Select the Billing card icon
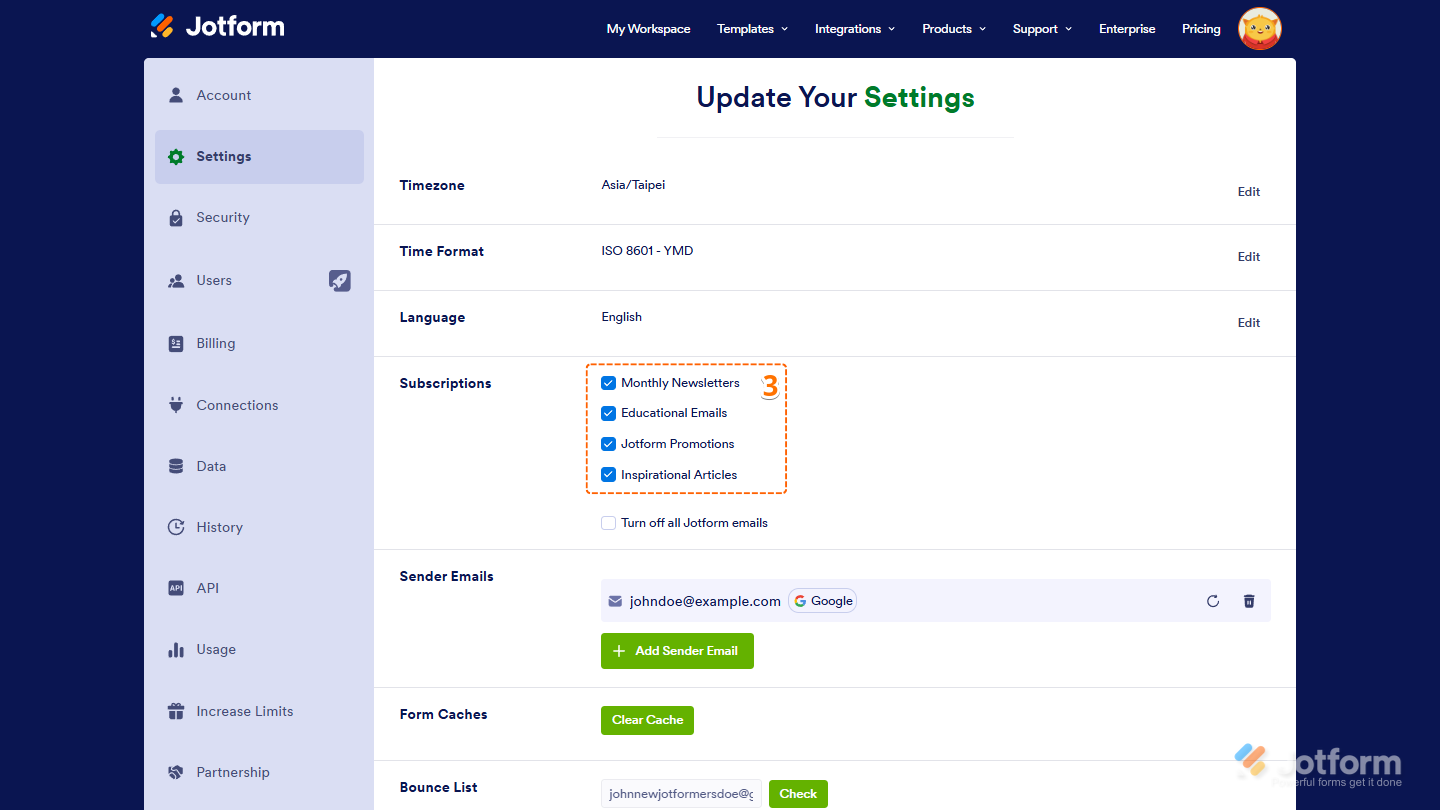 point(176,343)
